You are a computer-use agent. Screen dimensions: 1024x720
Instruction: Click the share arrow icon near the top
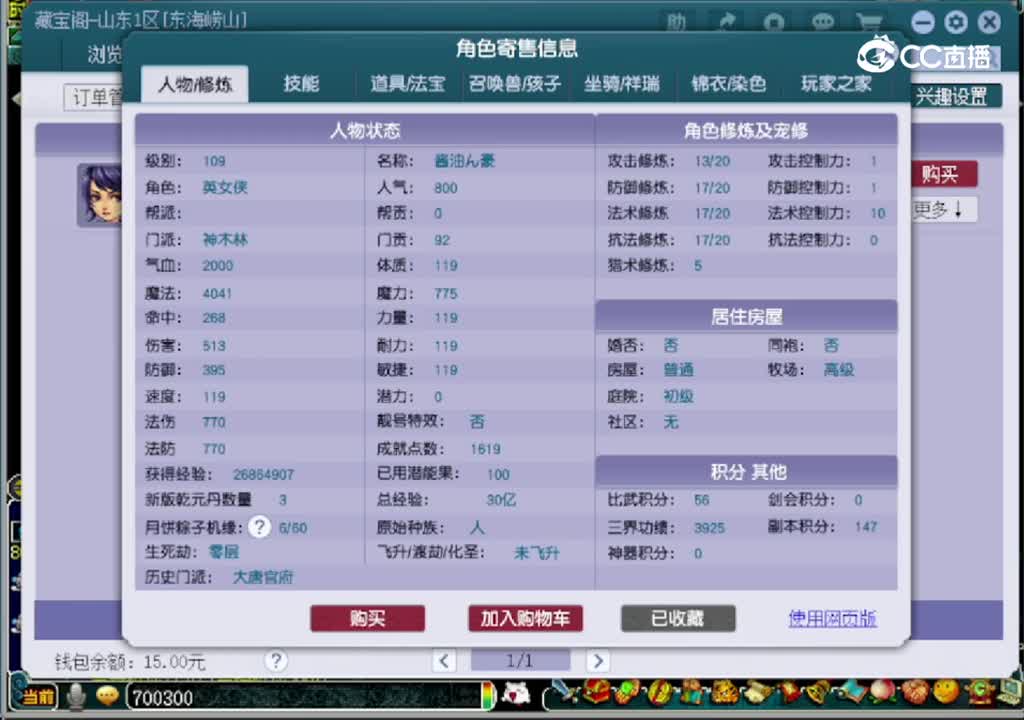pyautogui.click(x=726, y=22)
